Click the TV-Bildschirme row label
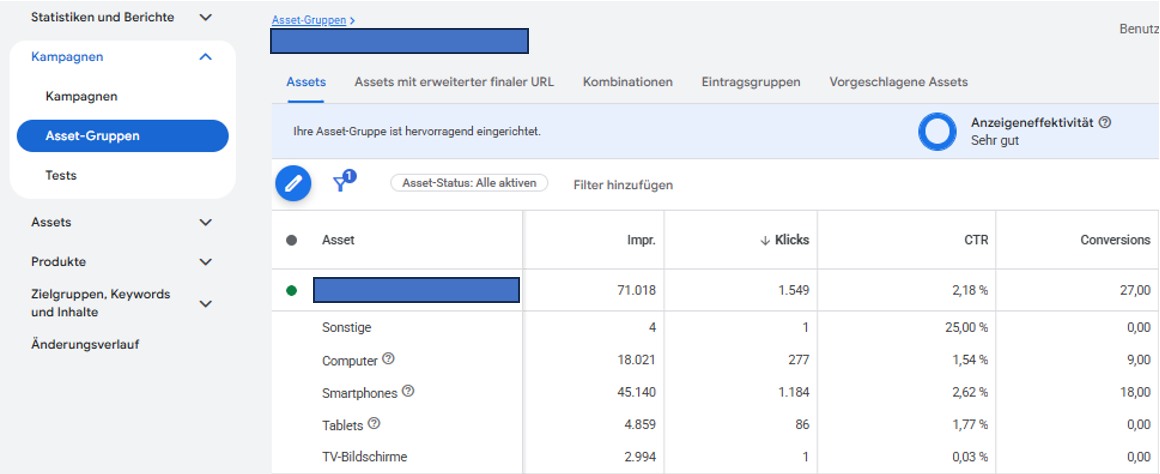 (365, 456)
